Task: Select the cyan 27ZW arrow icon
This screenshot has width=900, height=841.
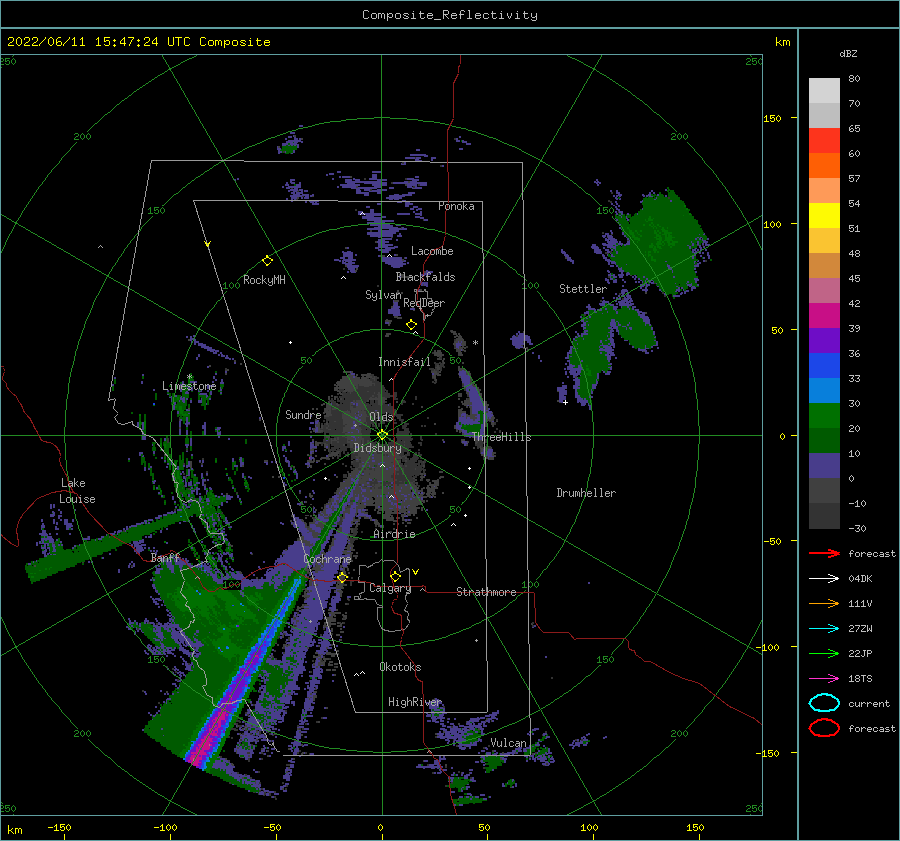Action: 824,629
